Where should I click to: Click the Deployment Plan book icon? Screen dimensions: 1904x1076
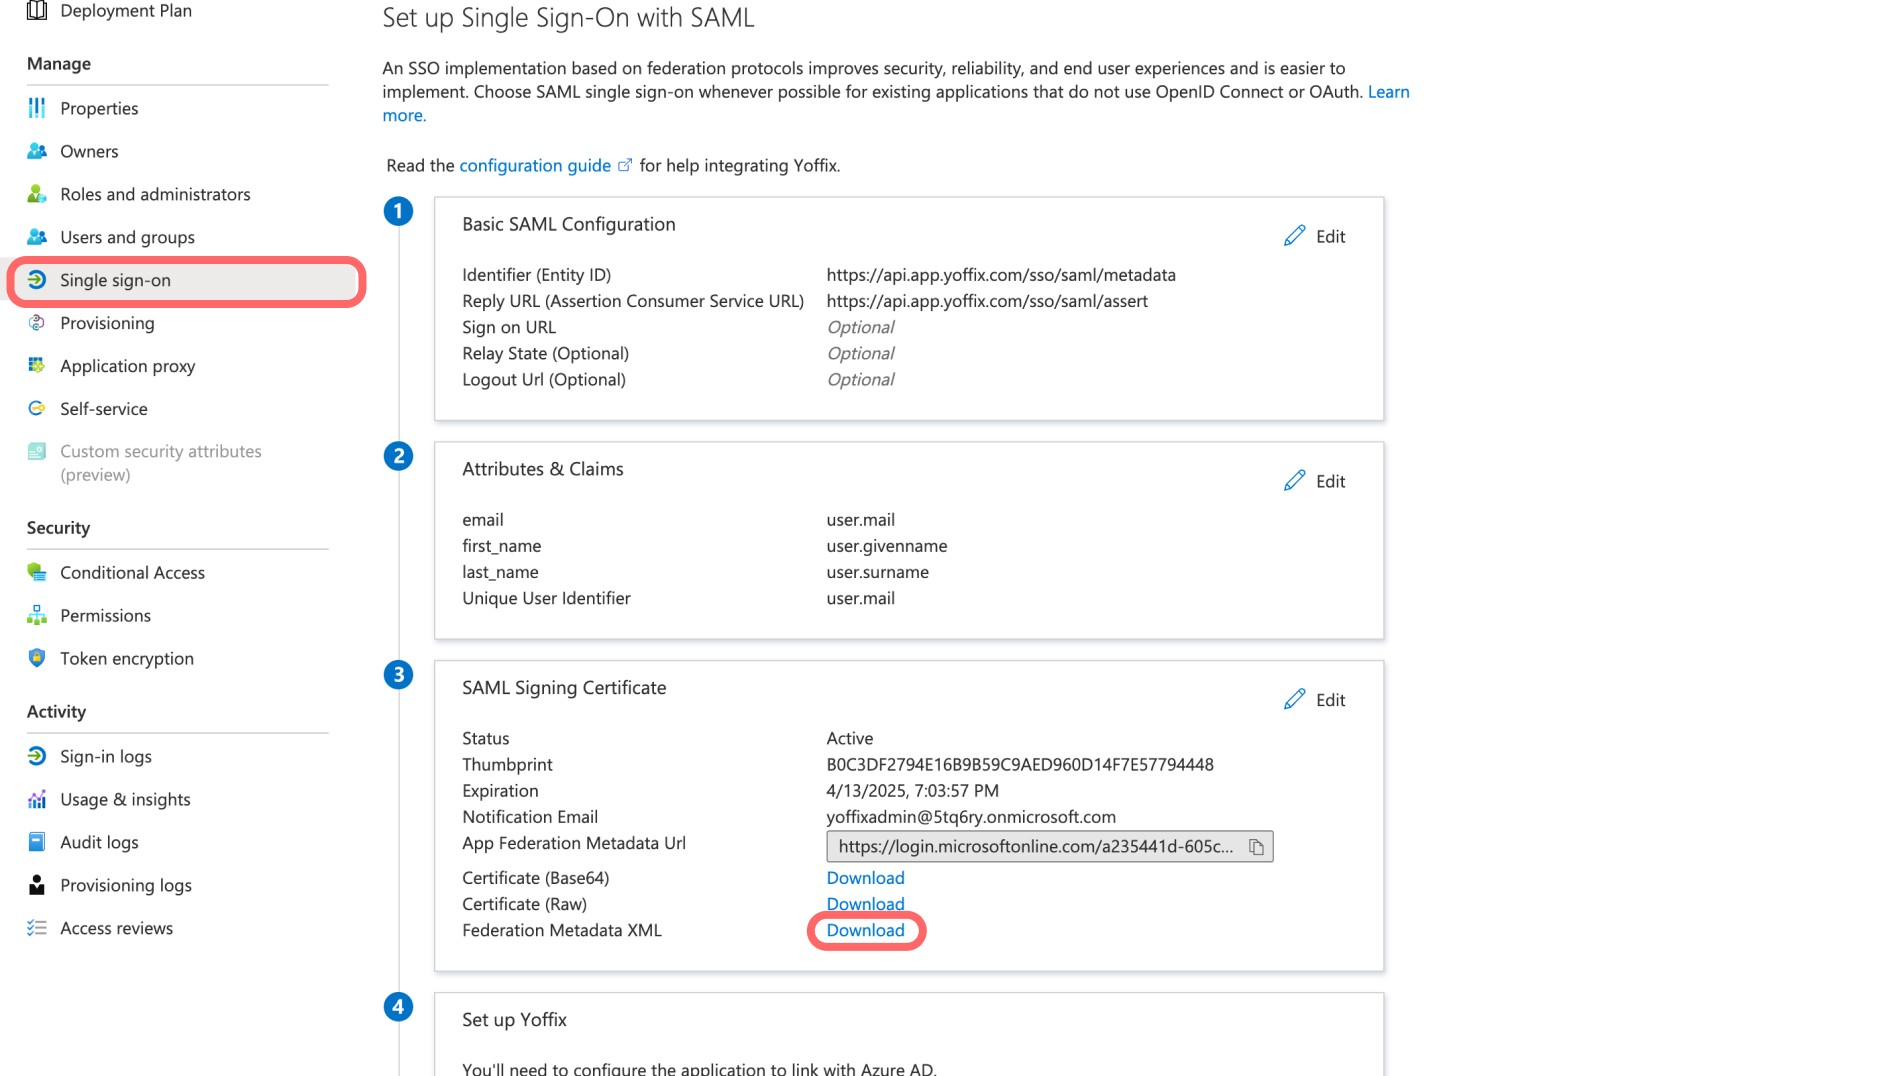(37, 11)
